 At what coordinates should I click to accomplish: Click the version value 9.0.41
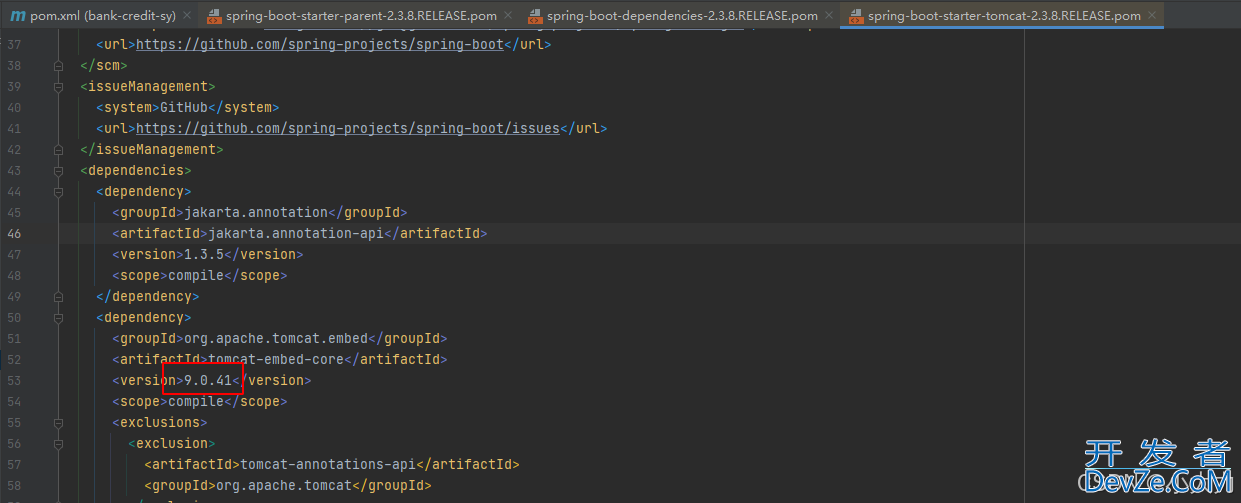pos(208,380)
